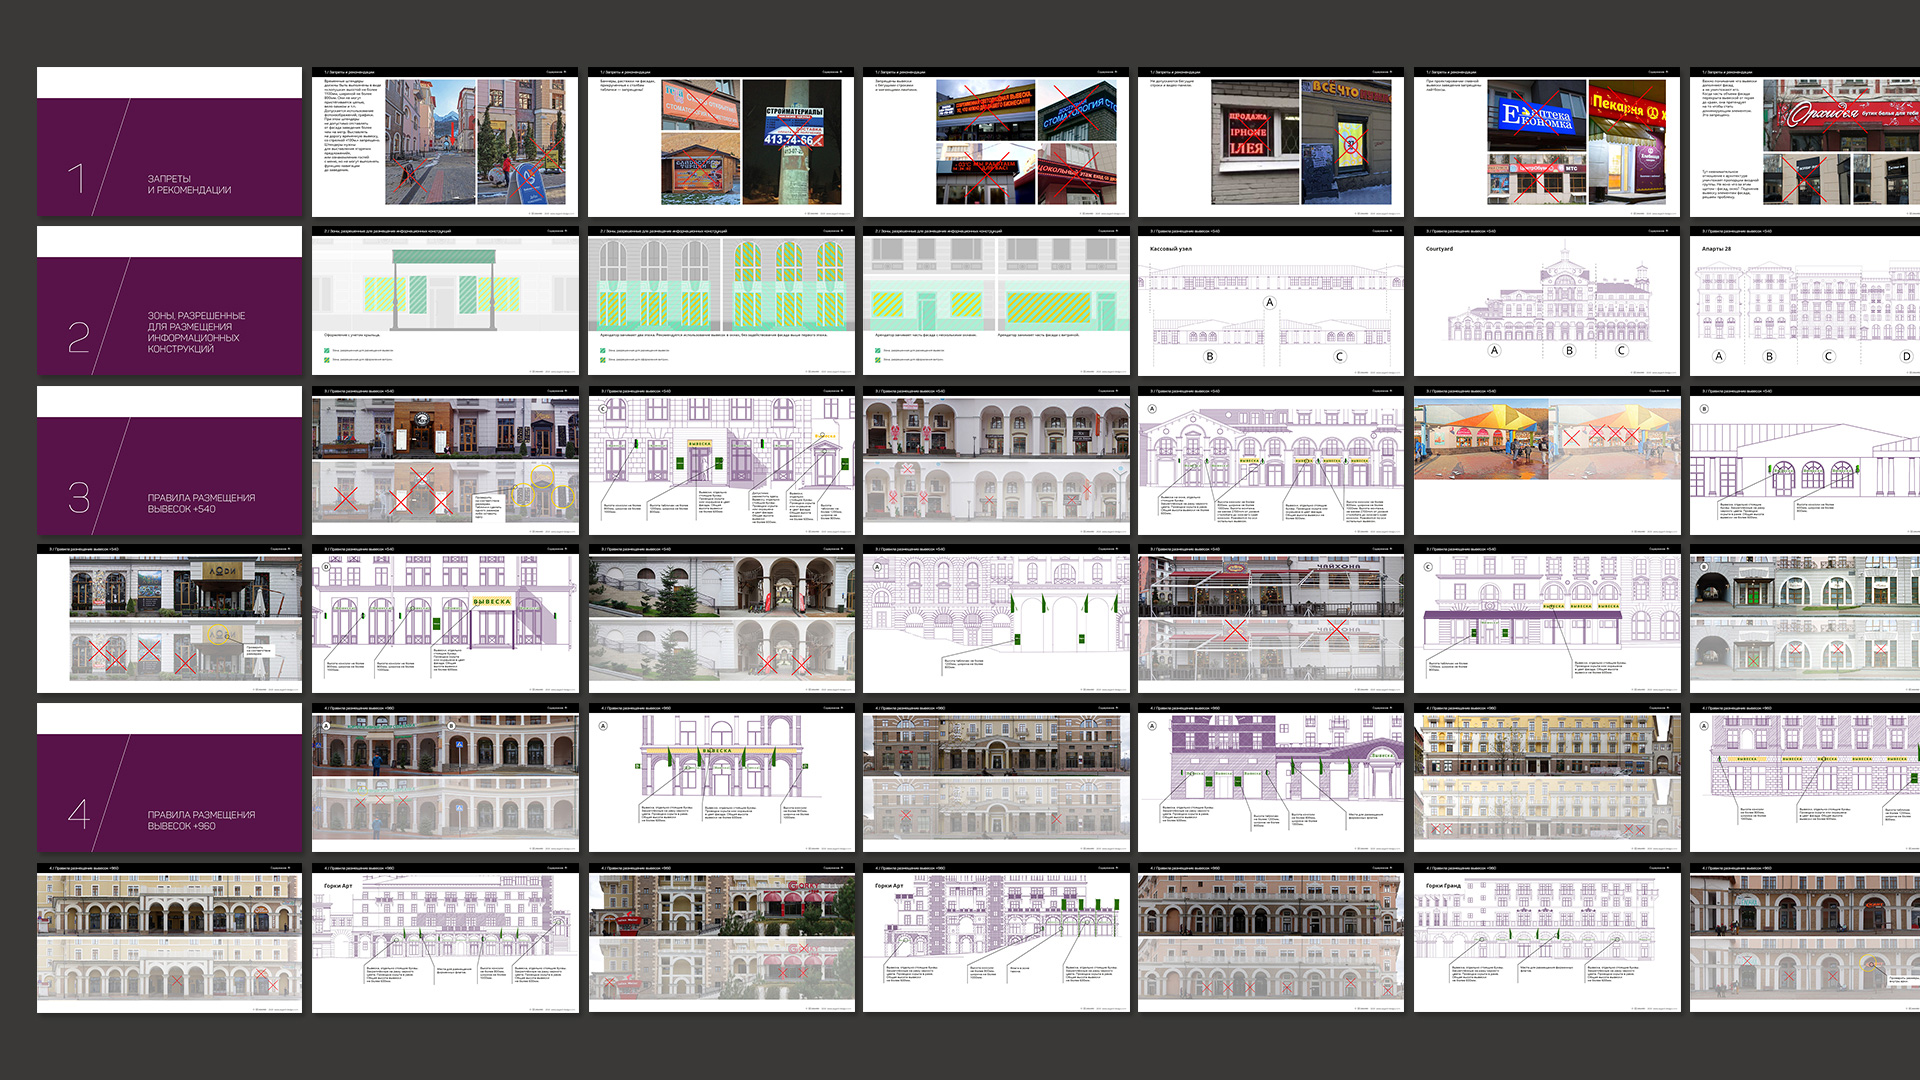
Task: Select slide with colorful orange tent photos
Action: click(1546, 461)
